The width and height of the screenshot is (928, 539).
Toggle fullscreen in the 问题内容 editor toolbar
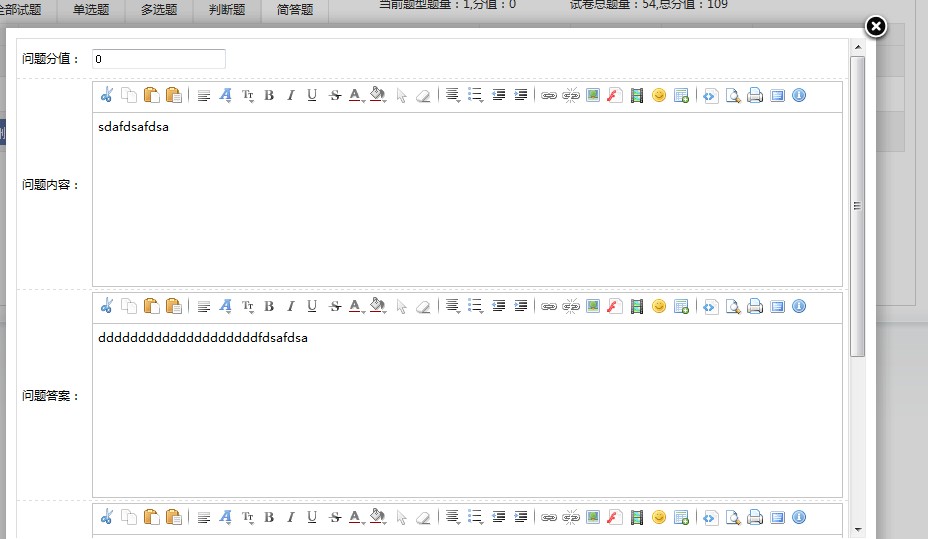pos(777,95)
